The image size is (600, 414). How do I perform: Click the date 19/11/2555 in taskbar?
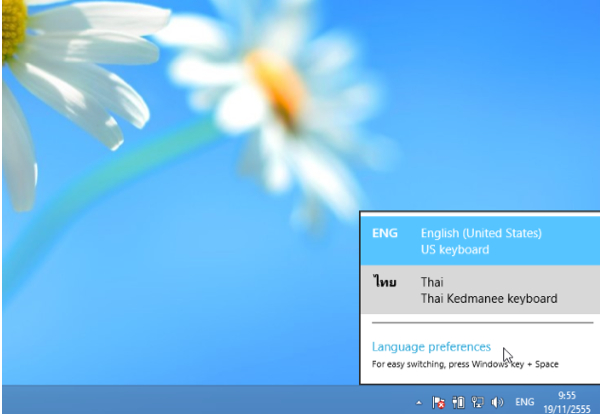point(567,409)
